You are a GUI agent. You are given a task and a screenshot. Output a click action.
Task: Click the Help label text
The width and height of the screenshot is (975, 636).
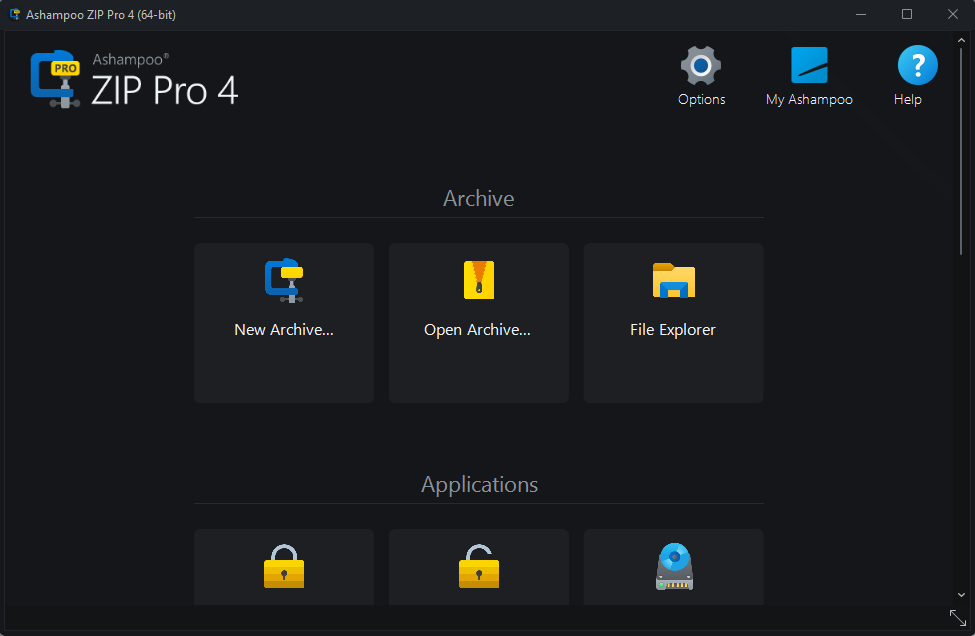[907, 99]
